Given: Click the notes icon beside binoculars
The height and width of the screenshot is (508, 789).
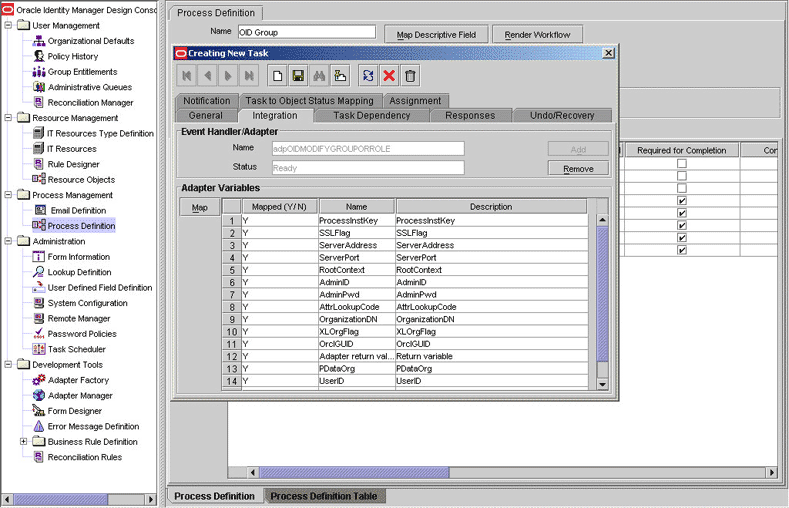Looking at the screenshot, I should (x=340, y=76).
